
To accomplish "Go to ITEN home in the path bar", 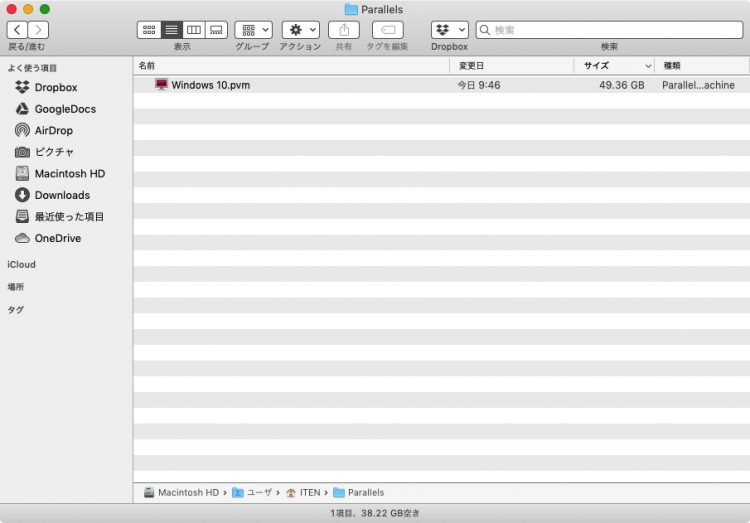I will [x=303, y=492].
